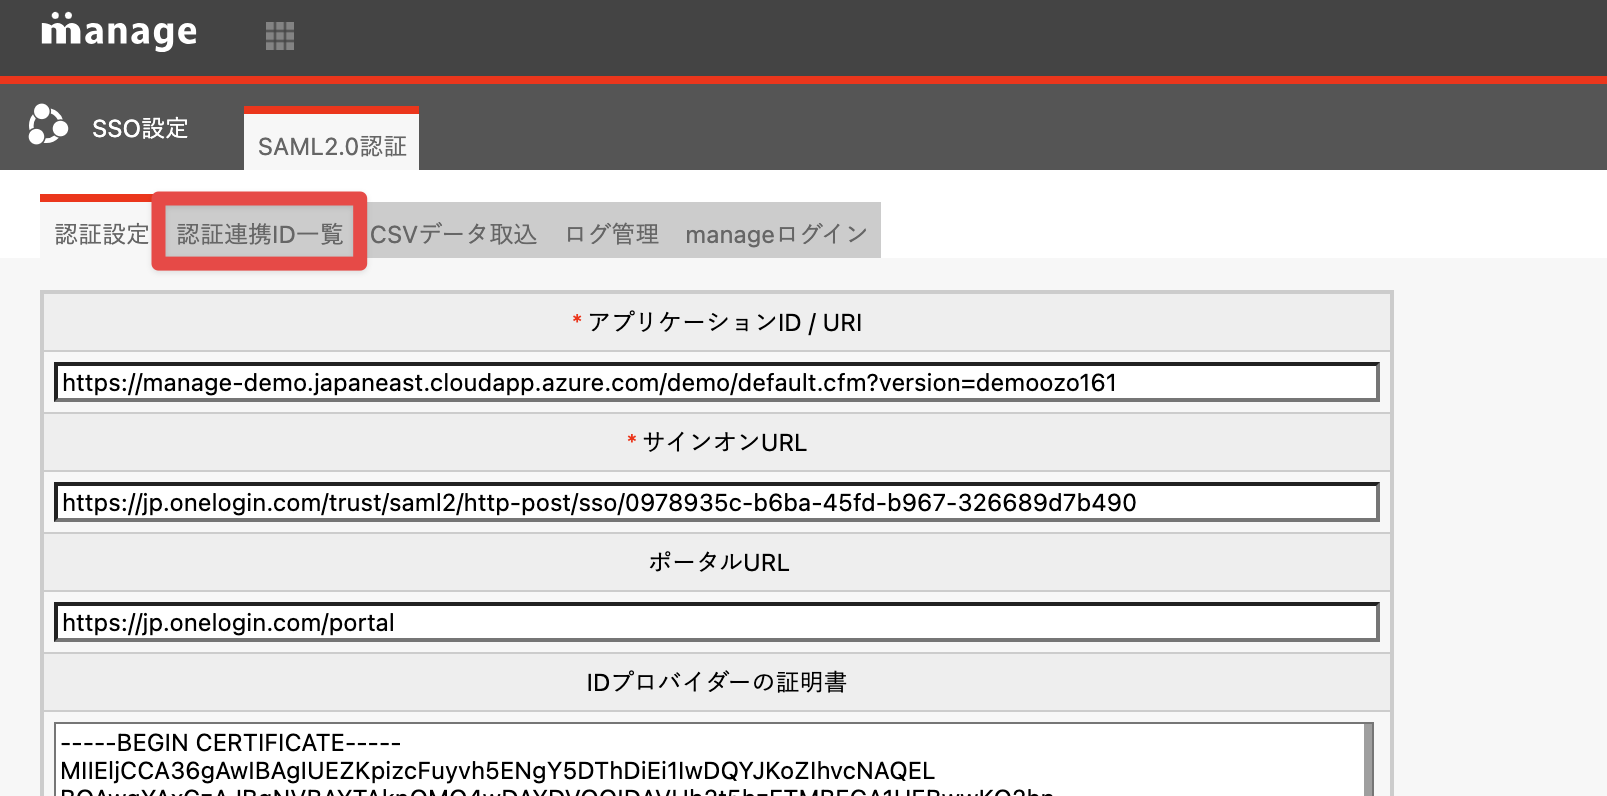Viewport: 1607px width, 796px height.
Task: Click the ポータルURL label
Action: 718,562
